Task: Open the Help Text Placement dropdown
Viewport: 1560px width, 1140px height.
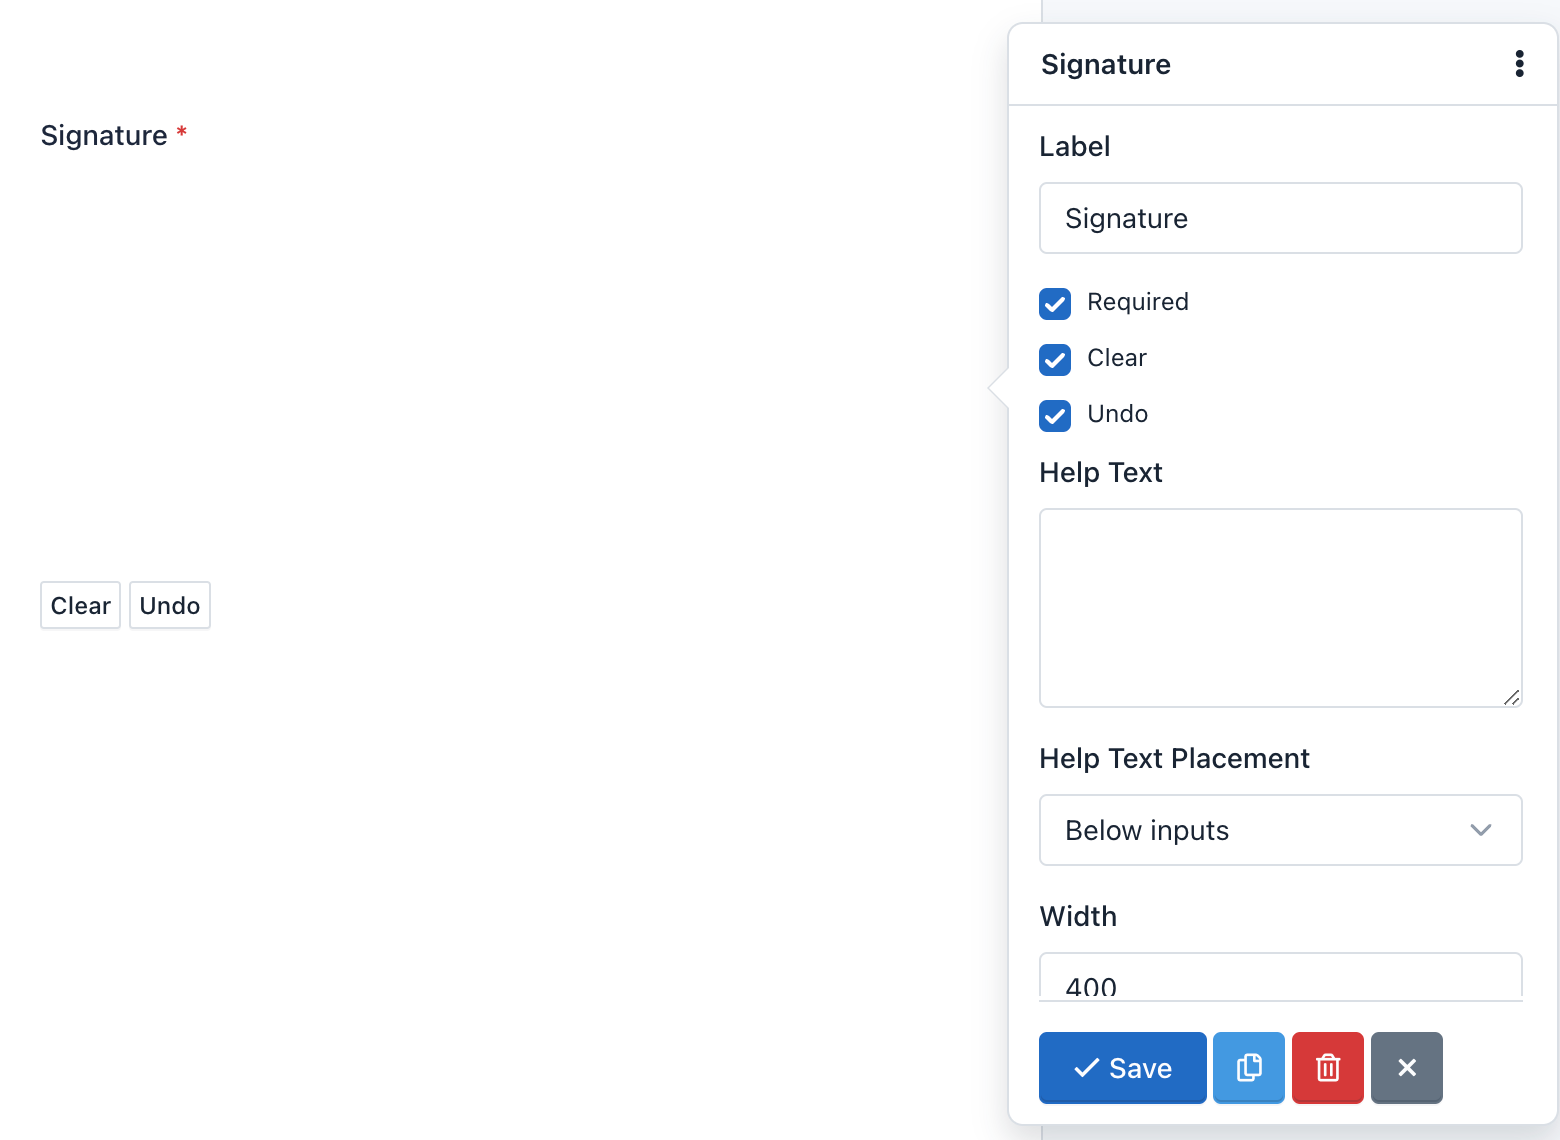Action: click(1280, 830)
